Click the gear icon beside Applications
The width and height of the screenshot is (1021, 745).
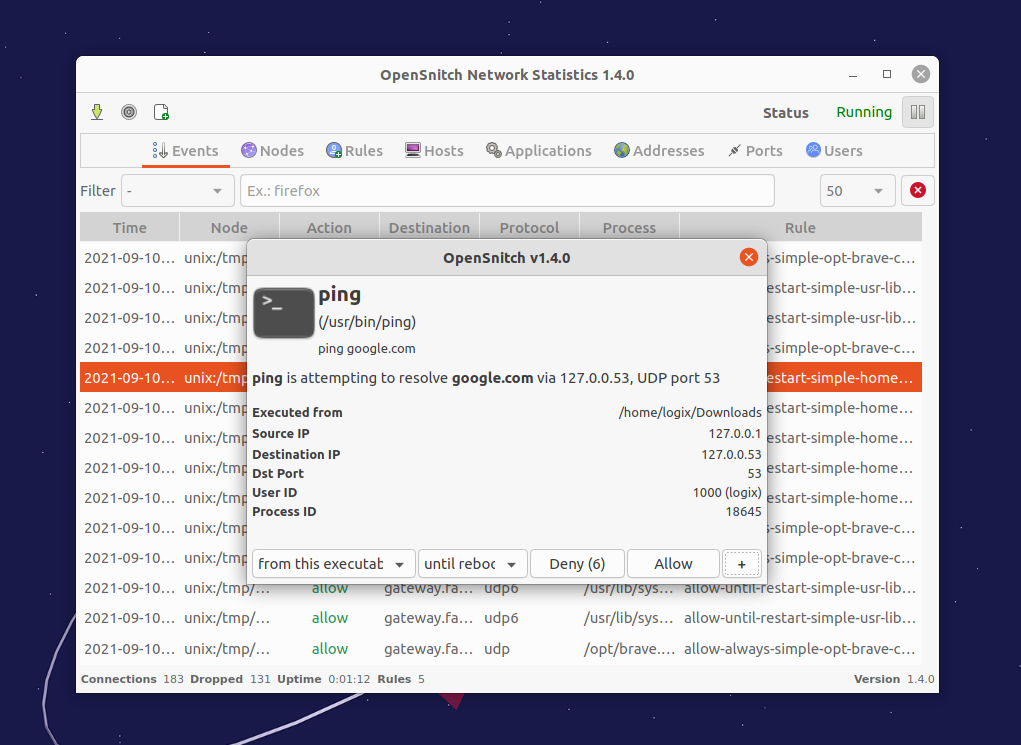tap(492, 150)
